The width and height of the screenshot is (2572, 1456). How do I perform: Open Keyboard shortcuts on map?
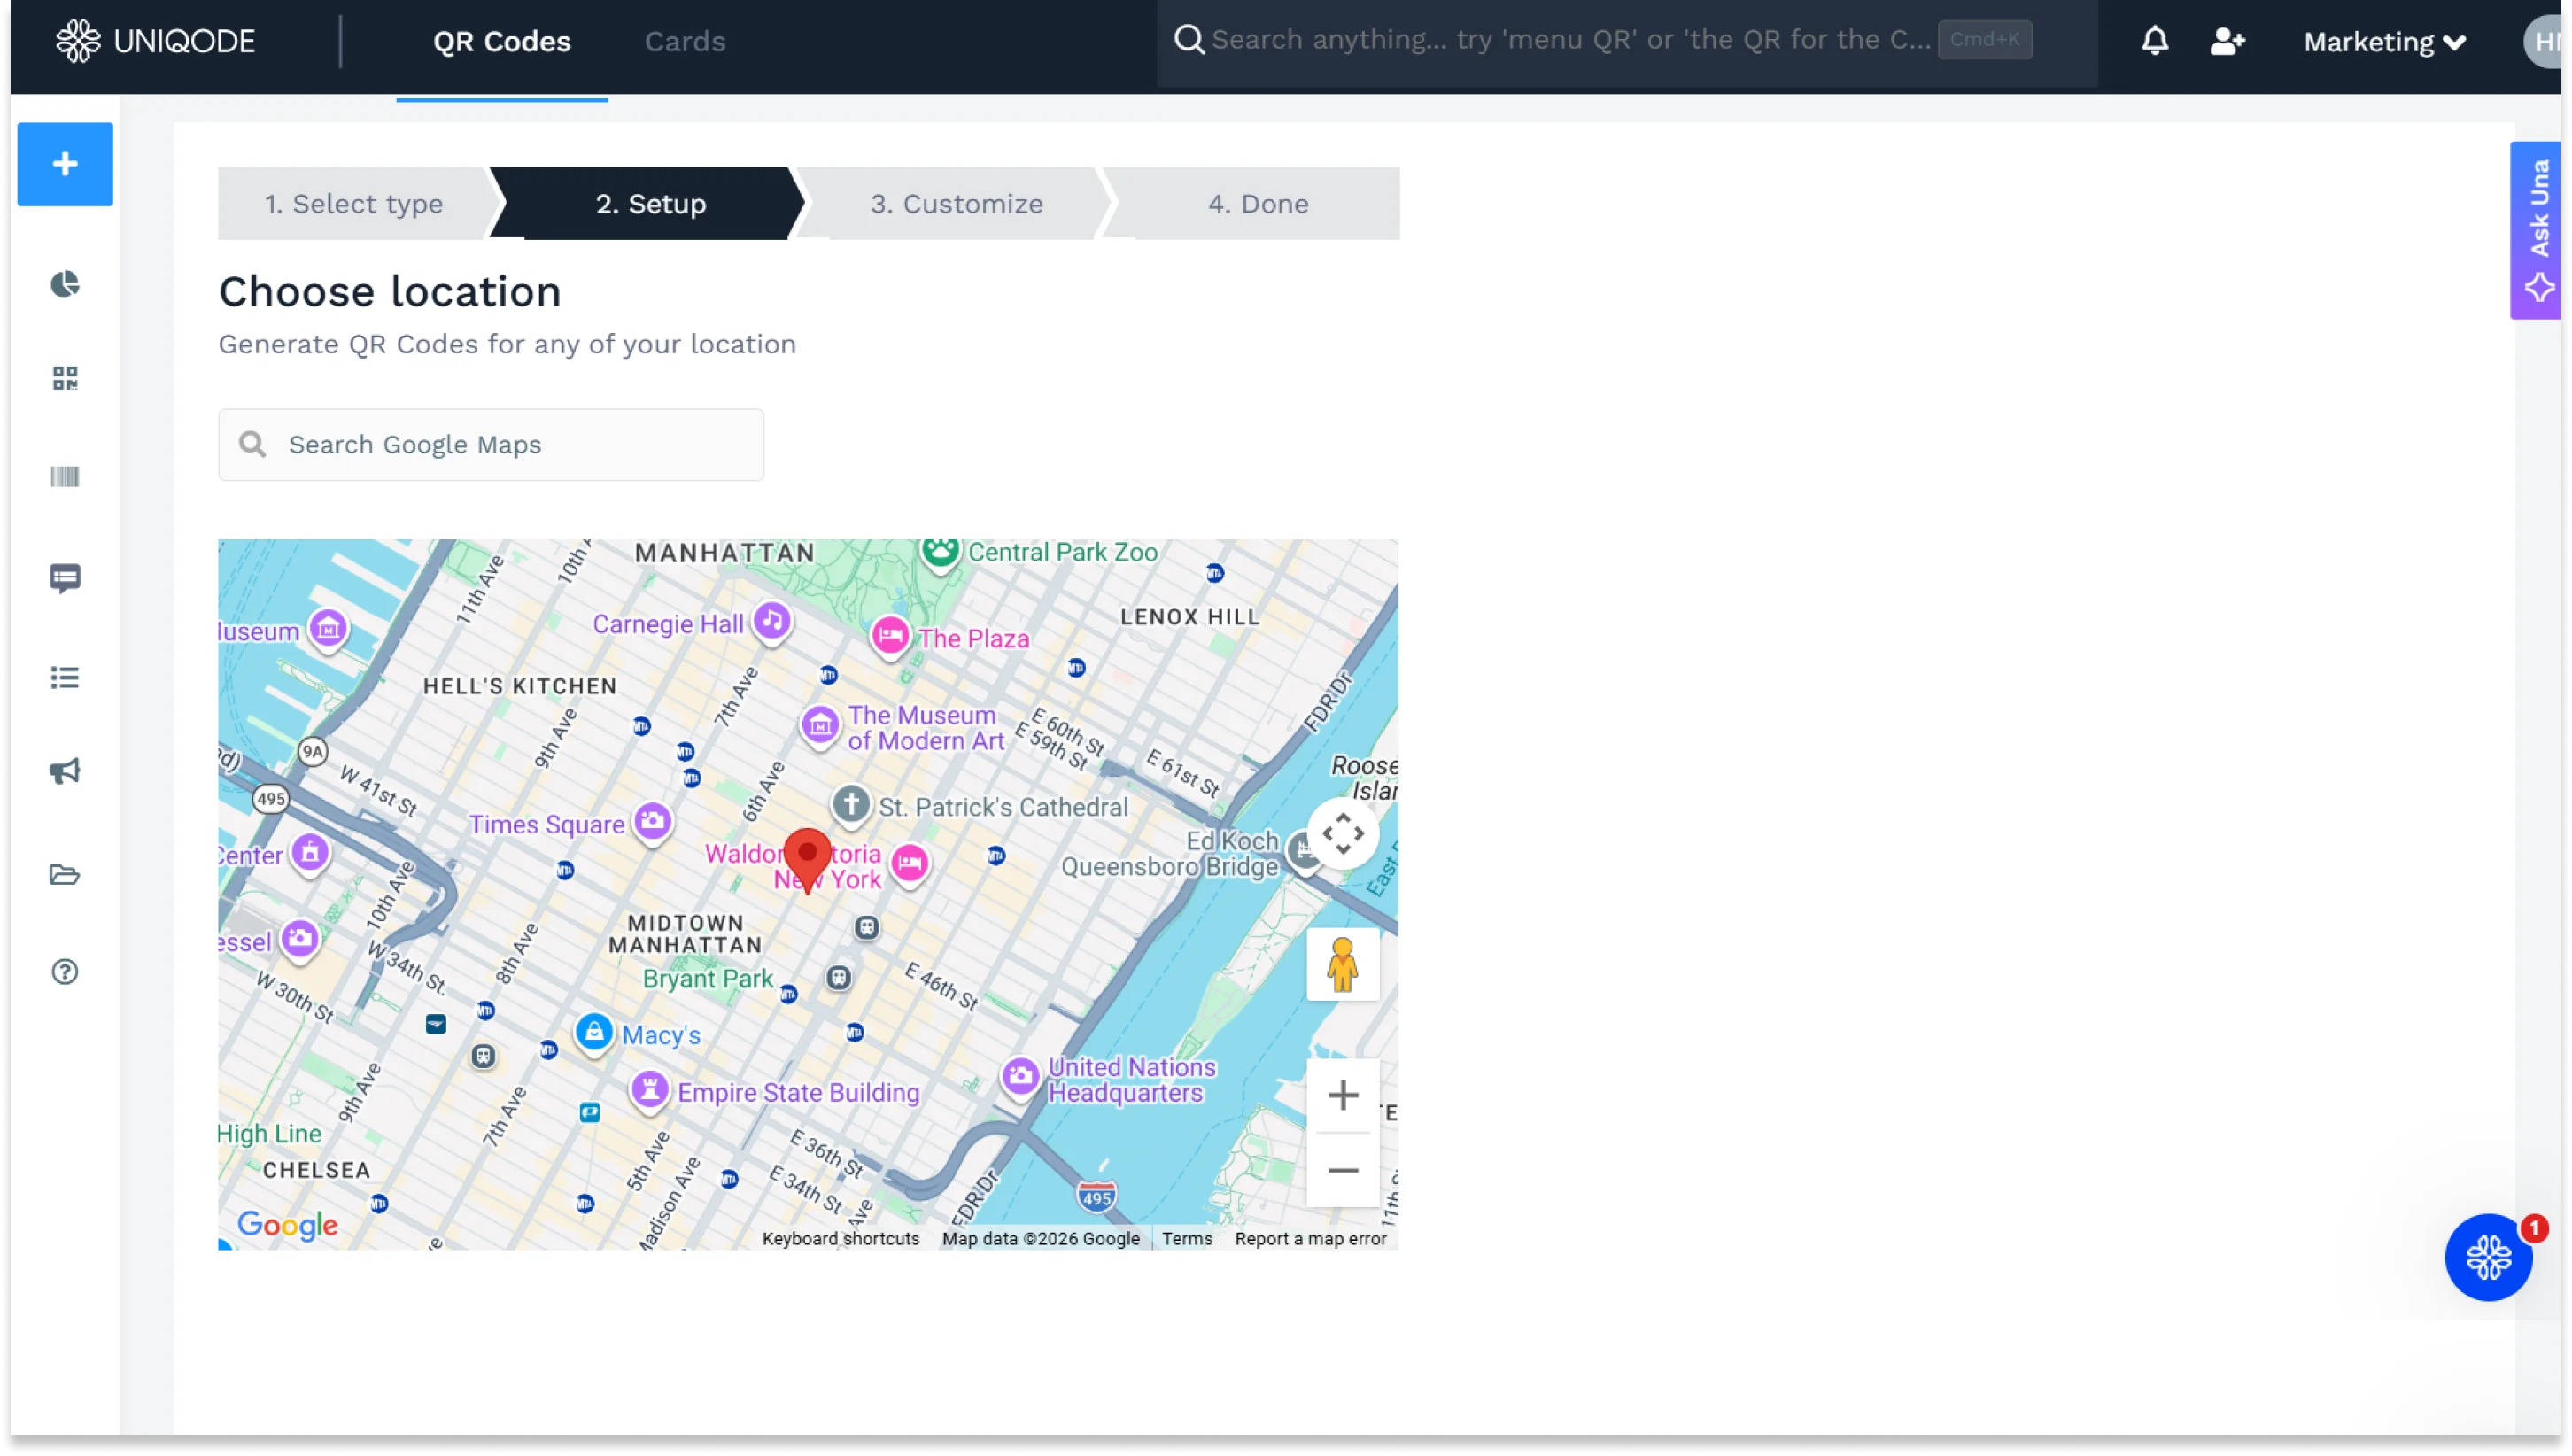click(x=841, y=1239)
